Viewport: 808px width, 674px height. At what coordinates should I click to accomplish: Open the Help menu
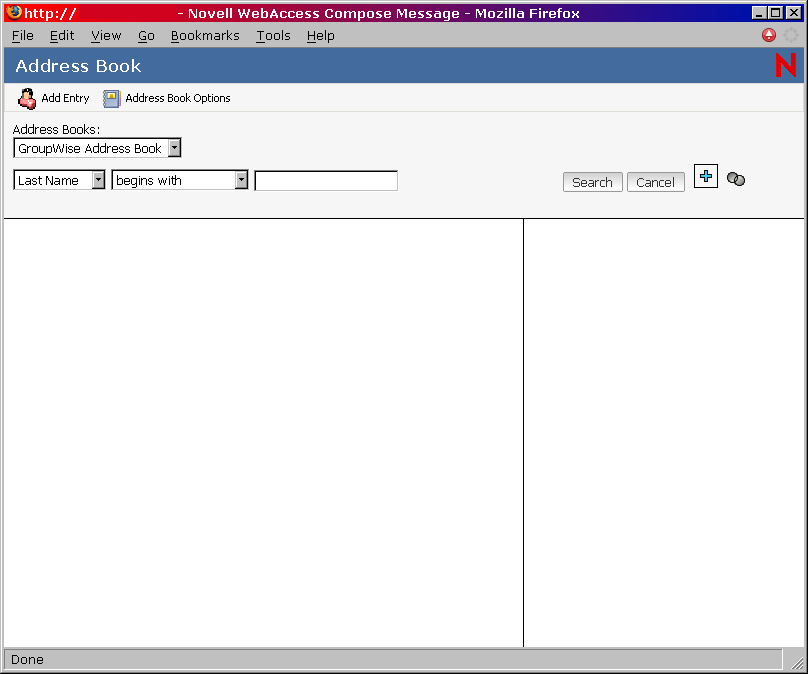point(321,36)
